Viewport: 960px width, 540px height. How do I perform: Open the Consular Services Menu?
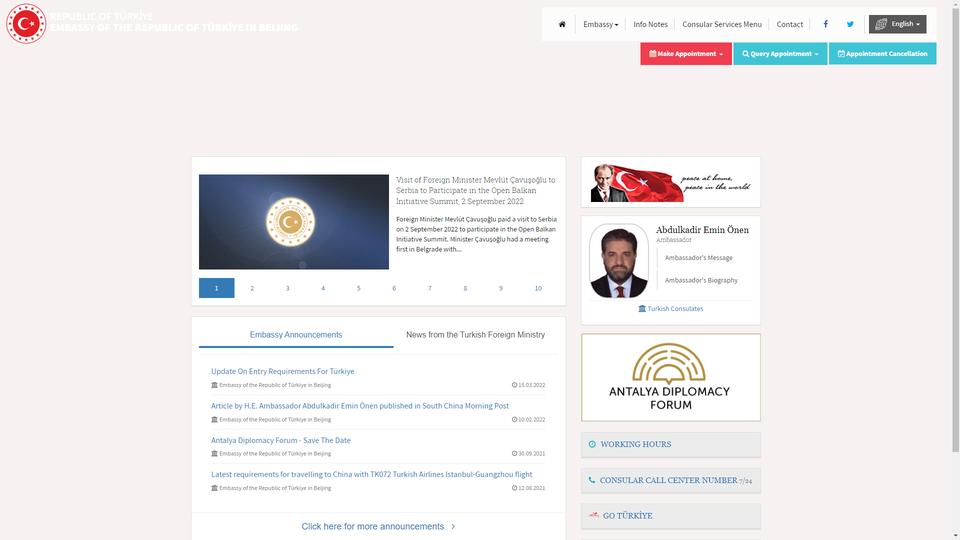point(722,24)
